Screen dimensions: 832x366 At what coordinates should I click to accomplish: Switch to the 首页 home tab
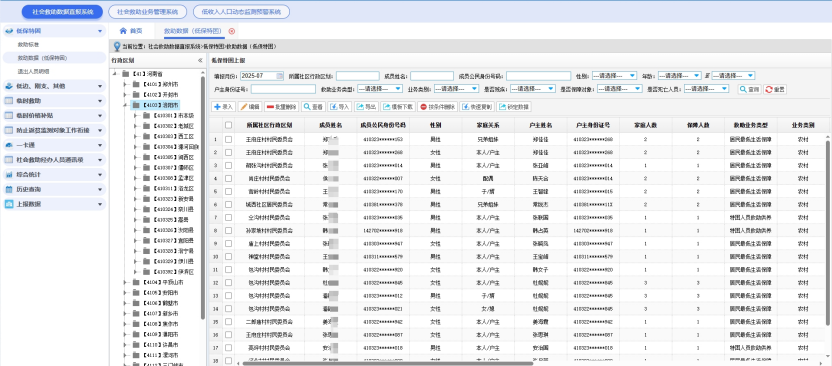pyautogui.click(x=131, y=31)
